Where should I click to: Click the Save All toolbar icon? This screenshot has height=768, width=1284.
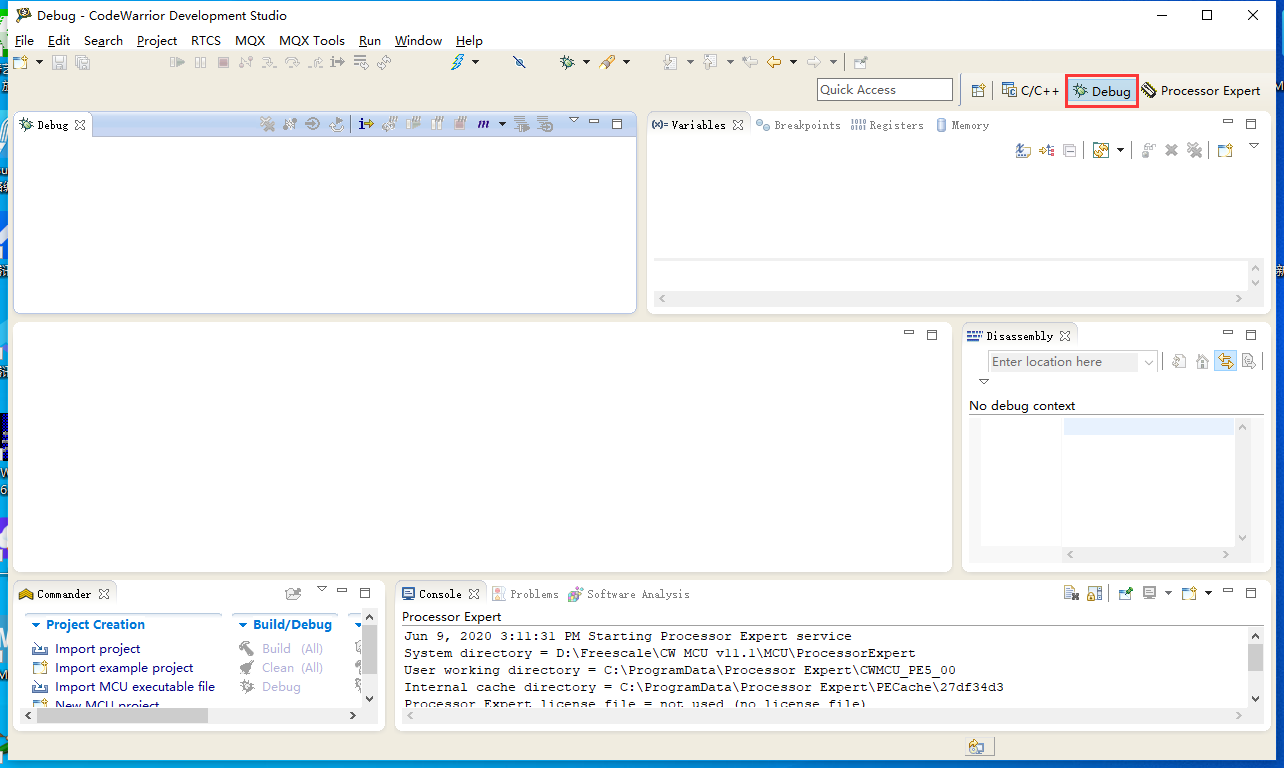(x=82, y=62)
